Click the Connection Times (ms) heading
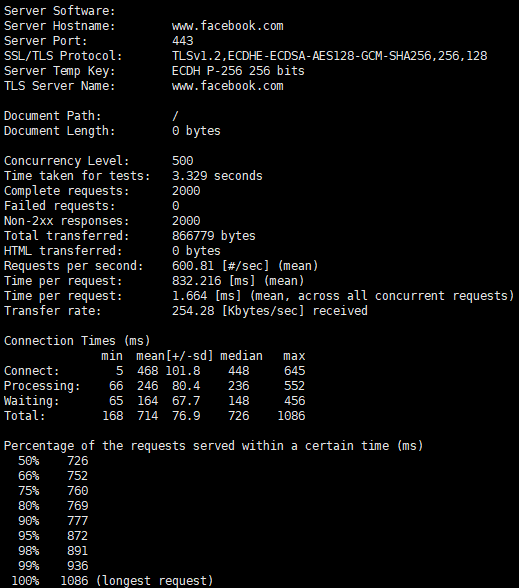 (x=77, y=341)
